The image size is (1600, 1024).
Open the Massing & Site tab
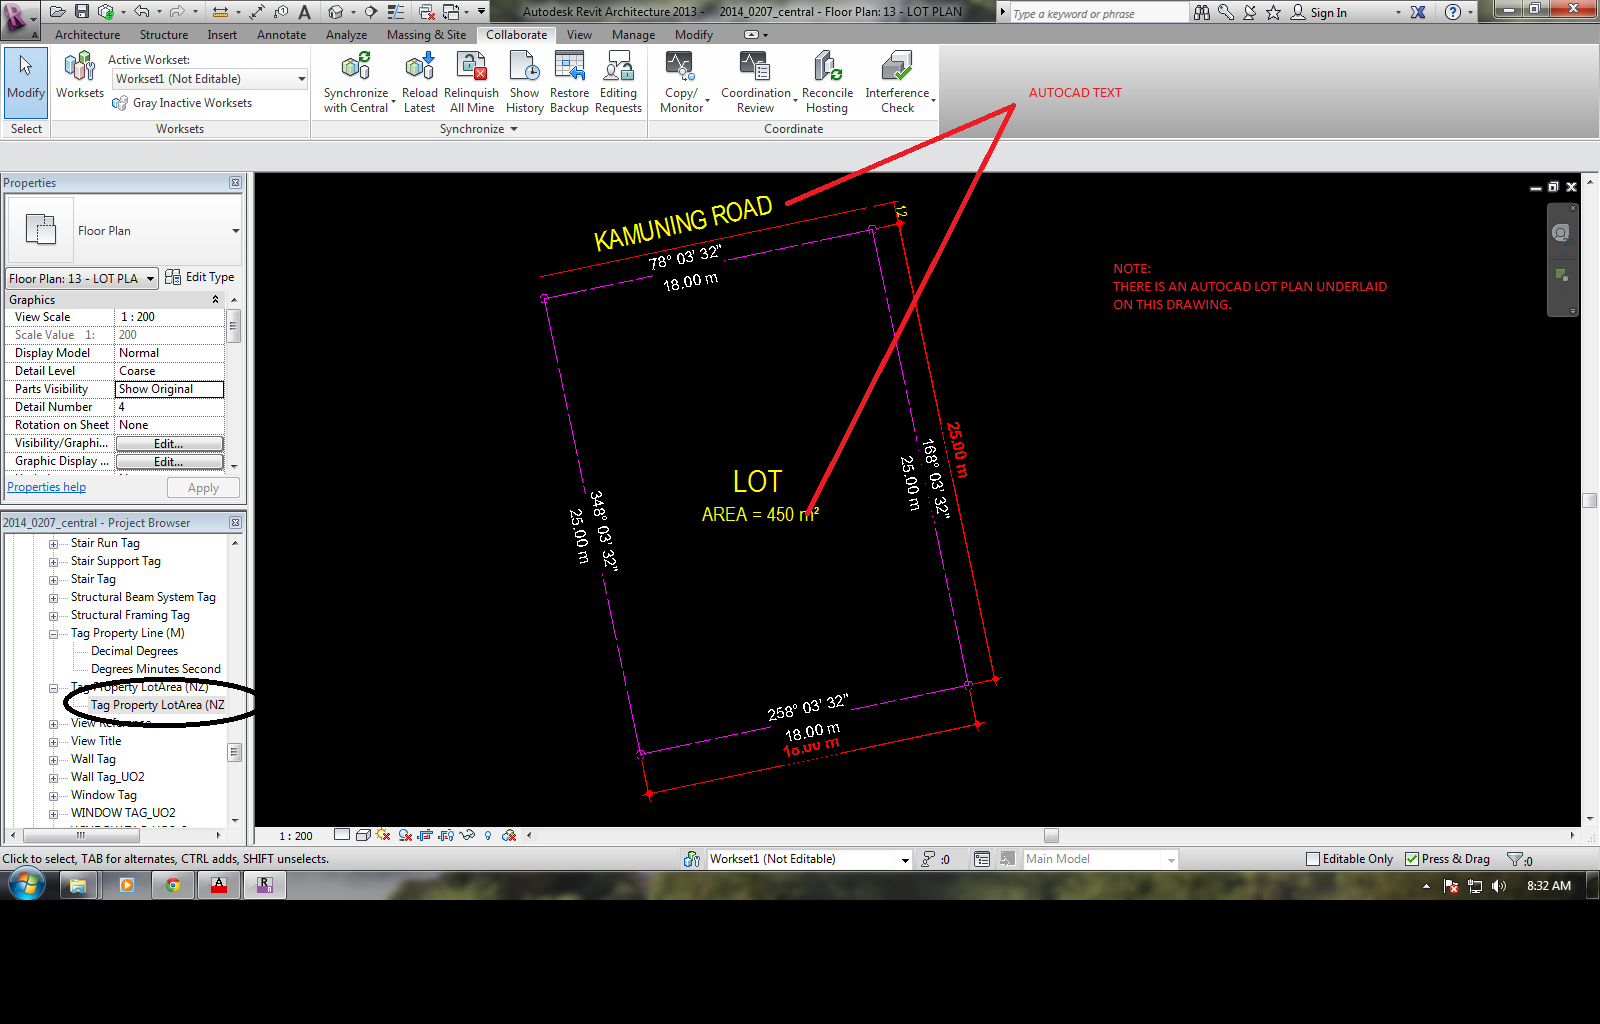(426, 35)
